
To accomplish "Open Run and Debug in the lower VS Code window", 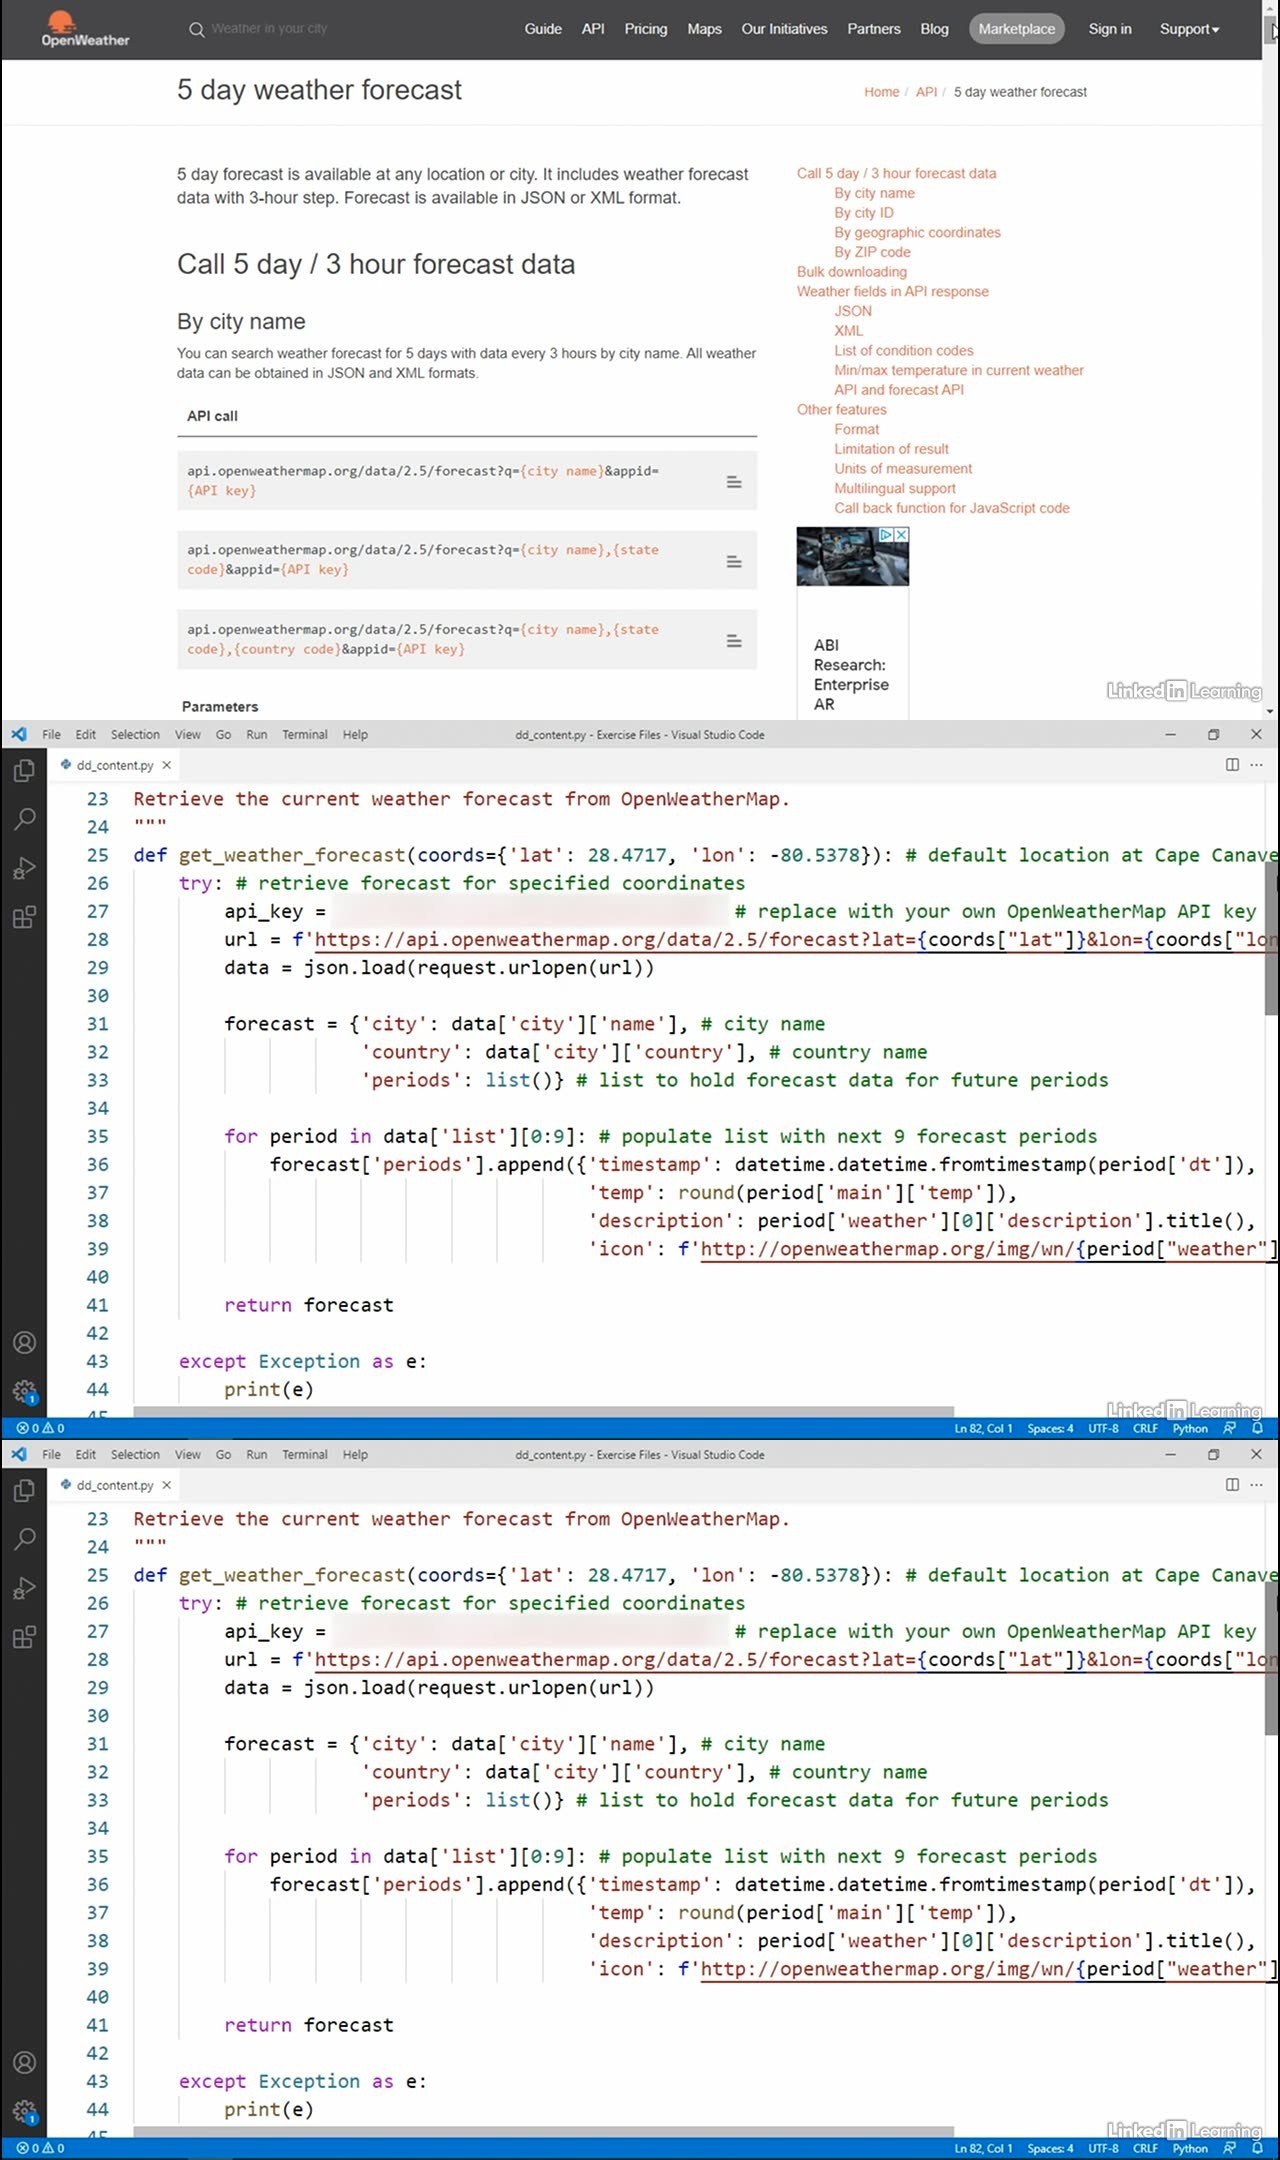I will tap(24, 1588).
